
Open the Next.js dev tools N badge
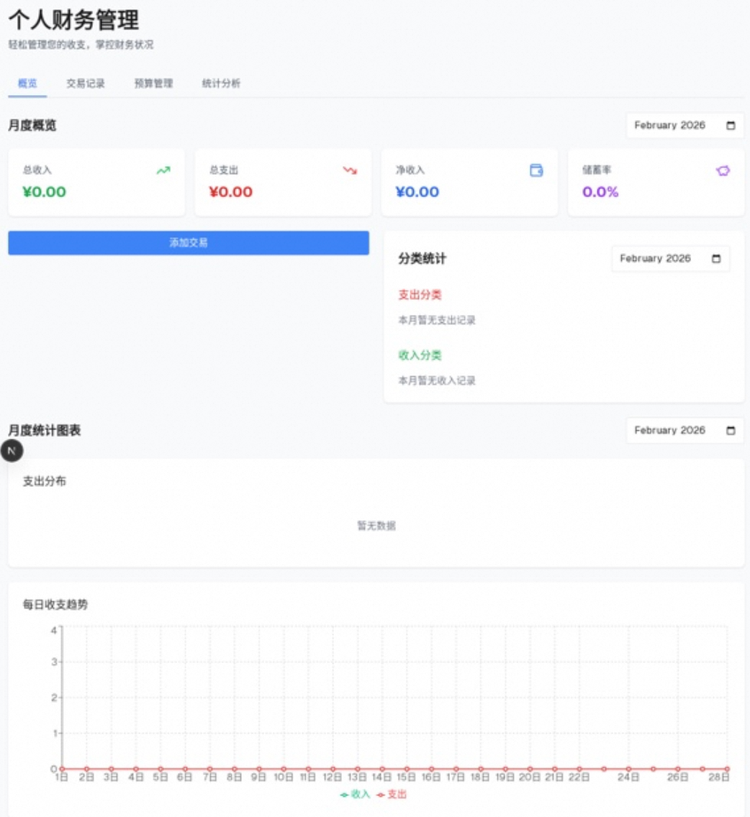point(11,450)
